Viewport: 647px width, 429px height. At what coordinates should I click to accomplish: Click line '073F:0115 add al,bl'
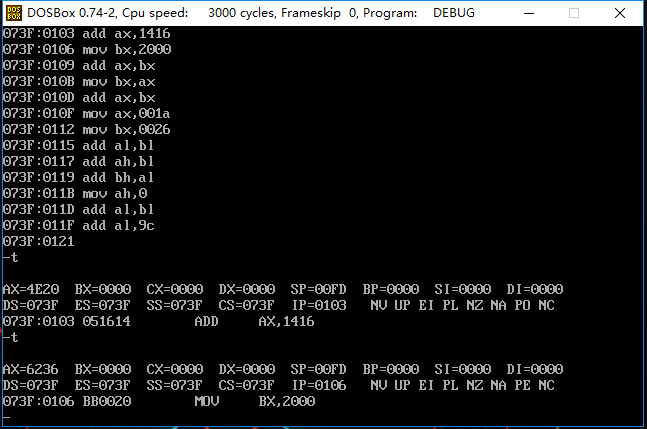coord(78,146)
